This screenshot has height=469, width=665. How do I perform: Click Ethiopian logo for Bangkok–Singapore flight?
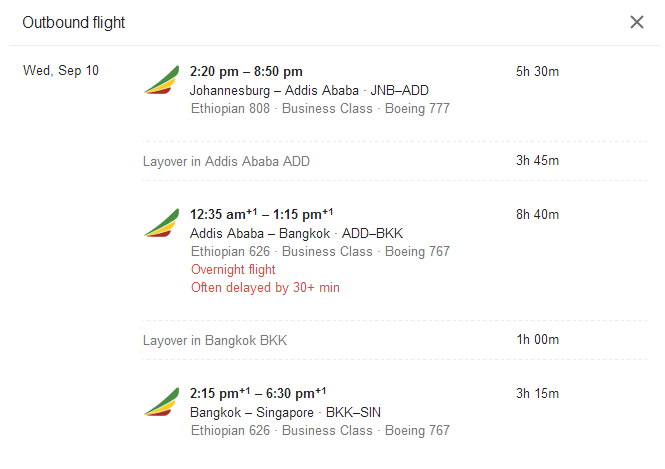(162, 403)
